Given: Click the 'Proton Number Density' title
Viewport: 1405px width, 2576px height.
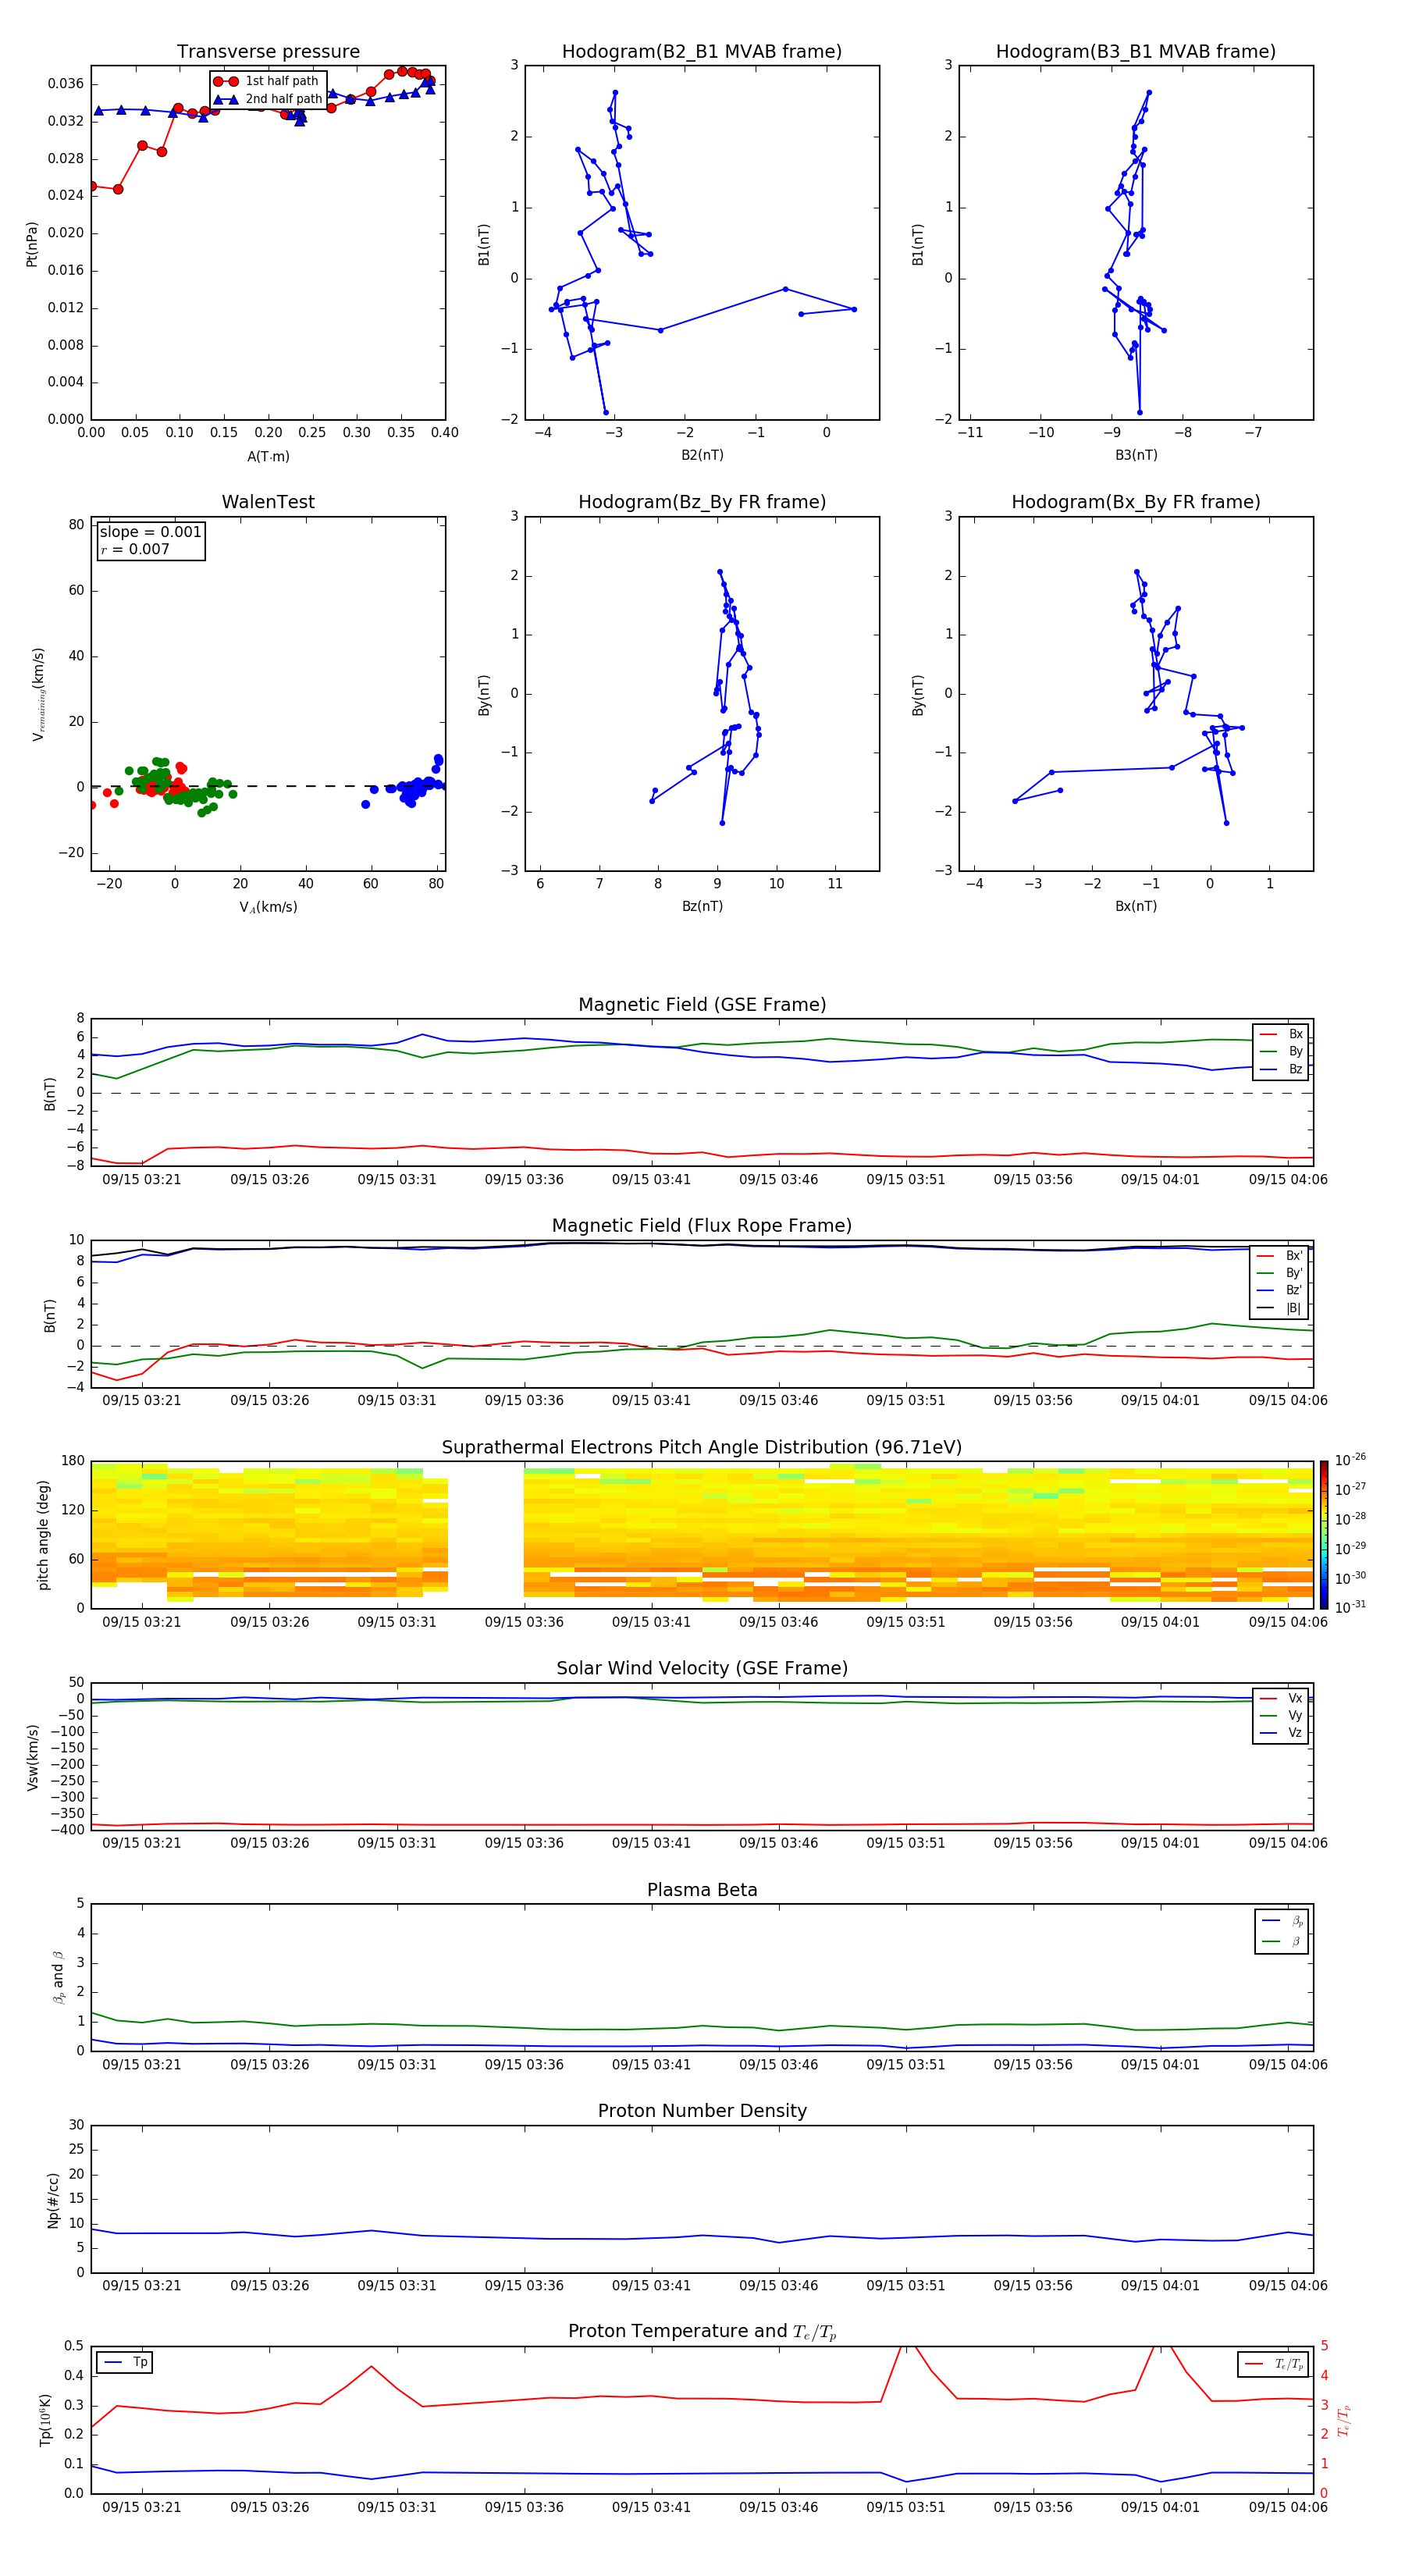Looking at the screenshot, I should tap(702, 2111).
